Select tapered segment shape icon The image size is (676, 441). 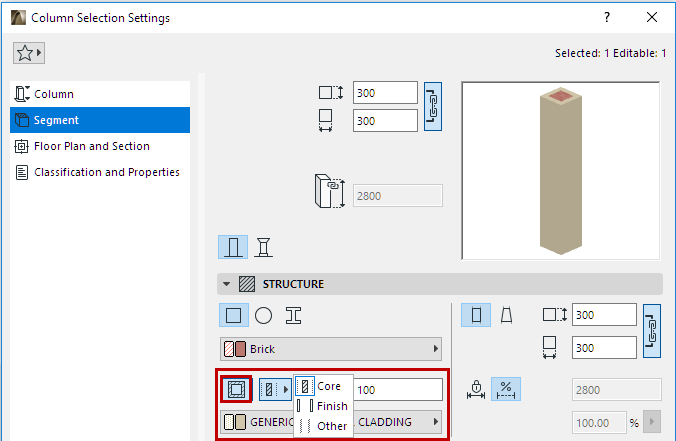[506, 315]
